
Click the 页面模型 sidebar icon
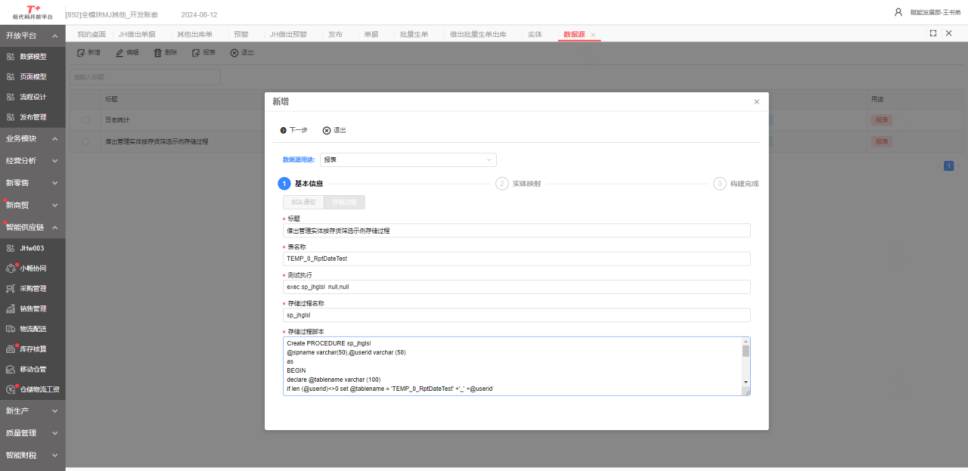coord(10,77)
